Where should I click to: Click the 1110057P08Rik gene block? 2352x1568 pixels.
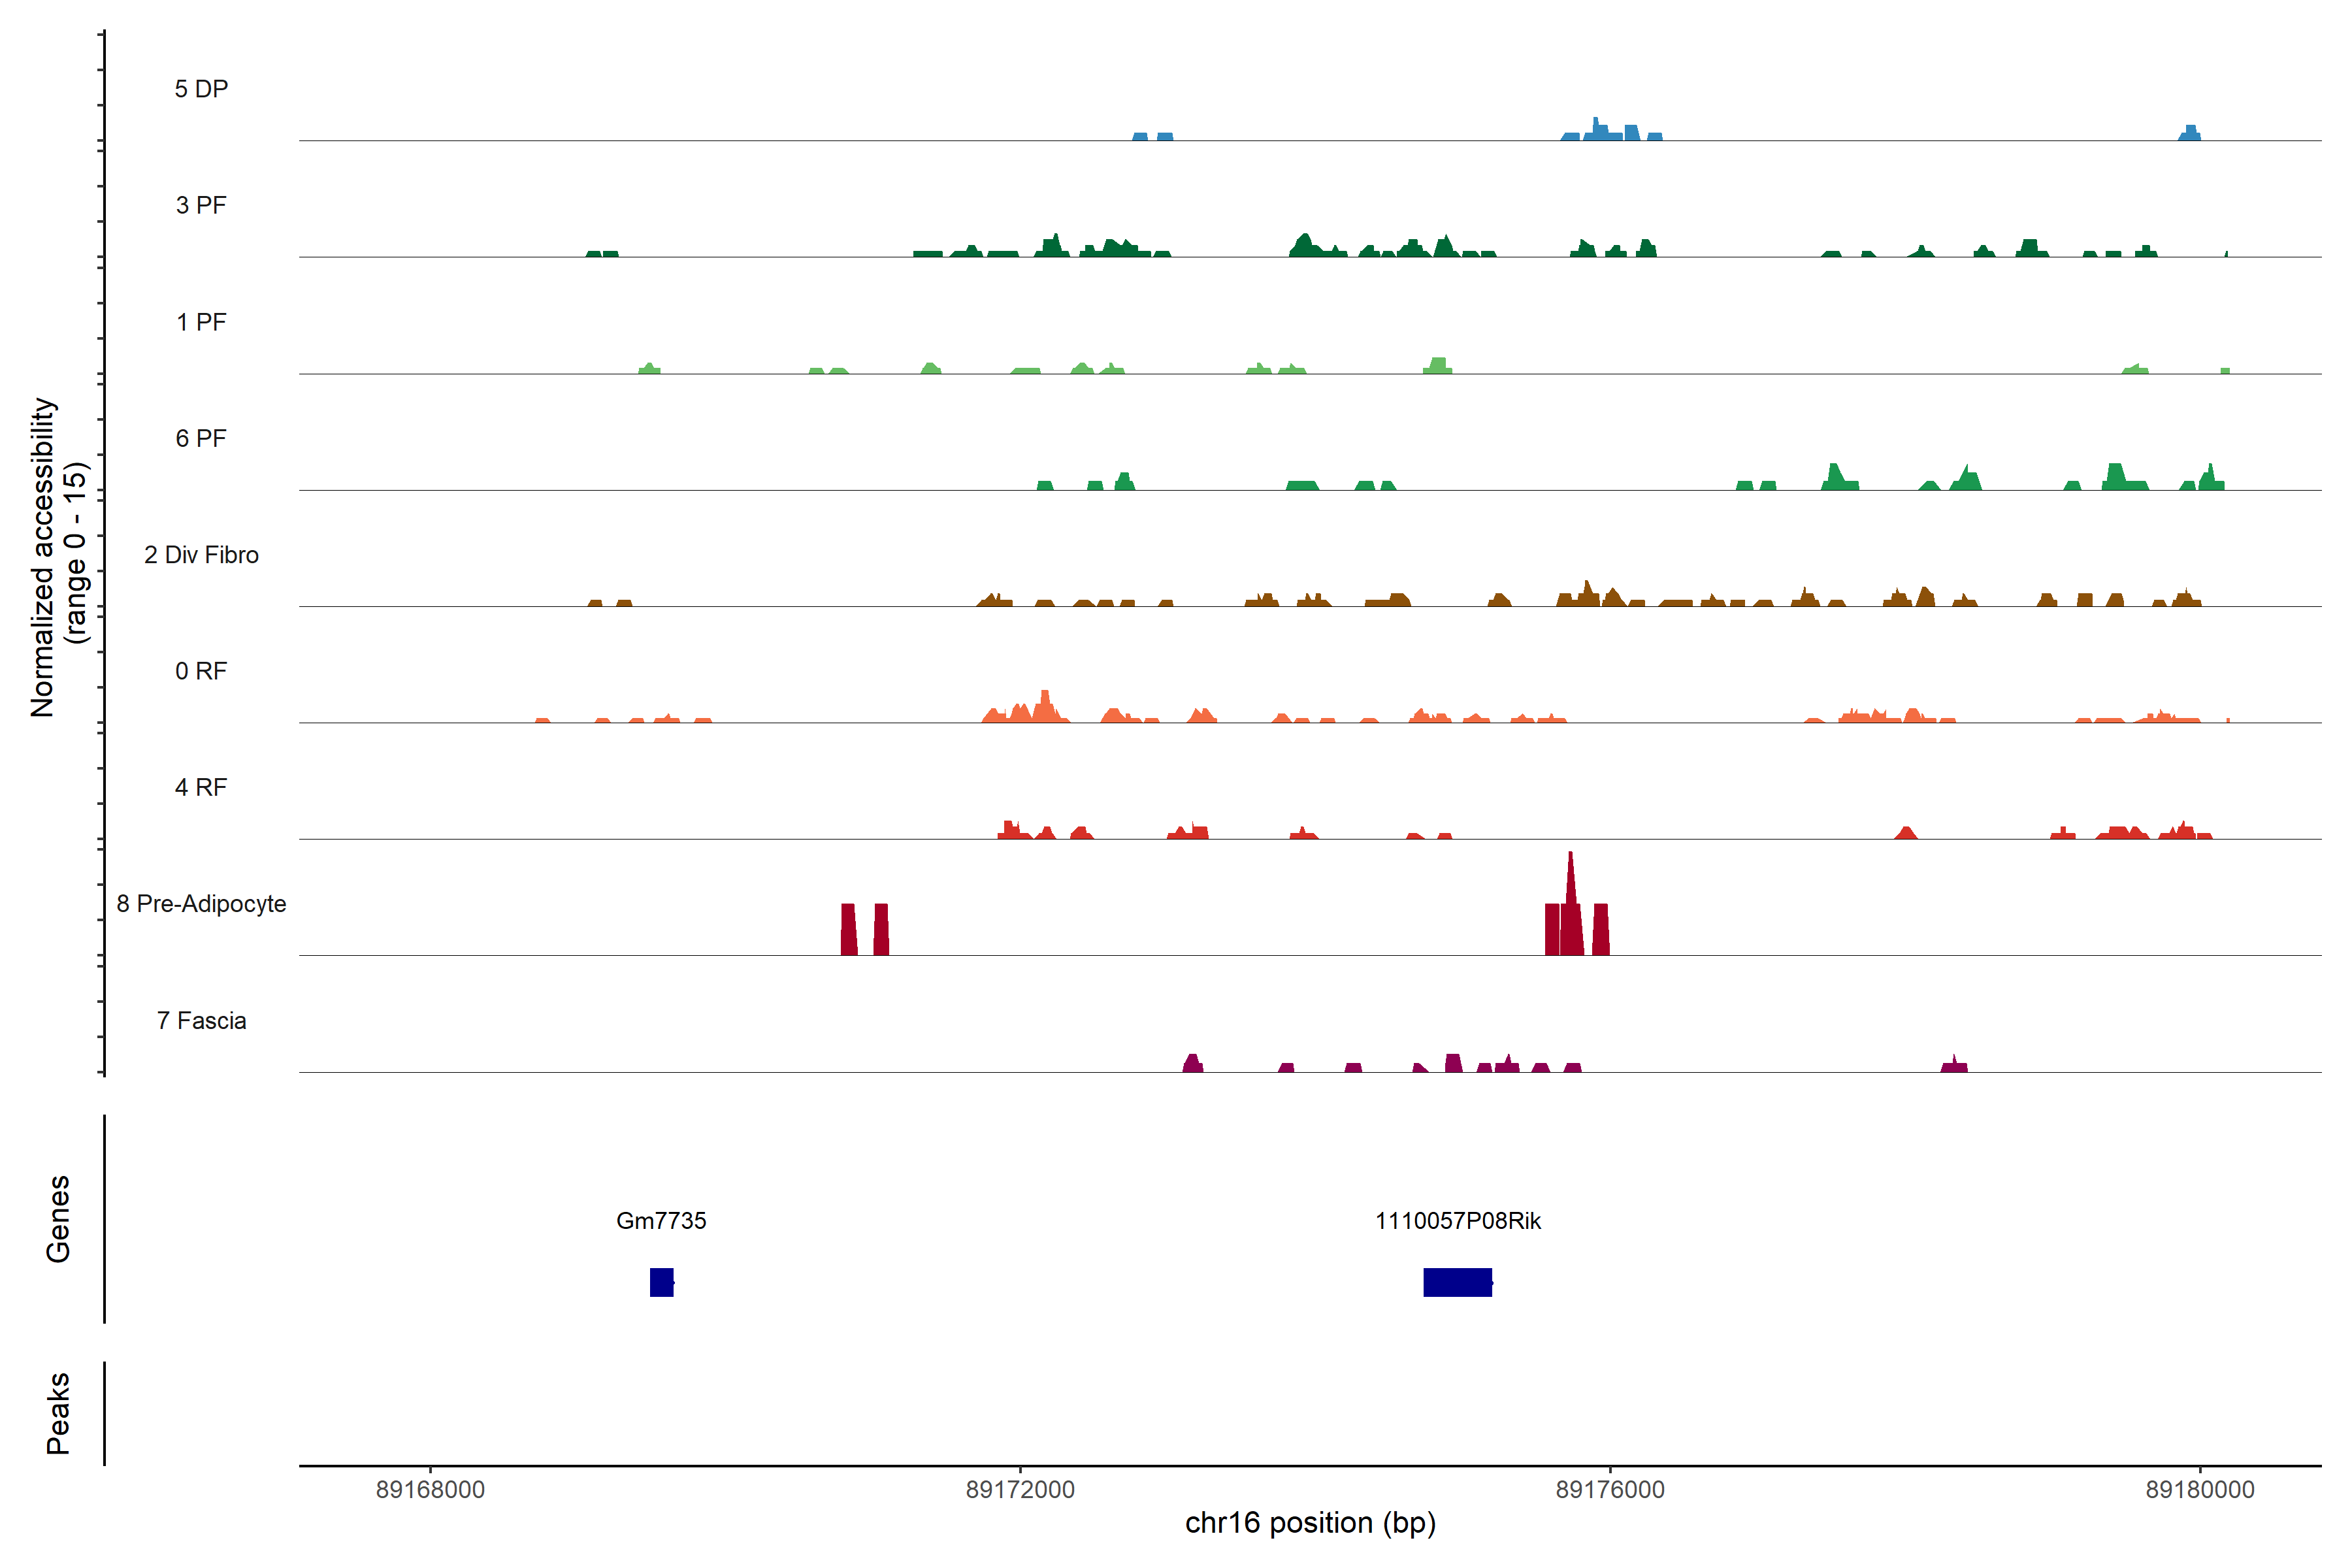pos(1457,1282)
